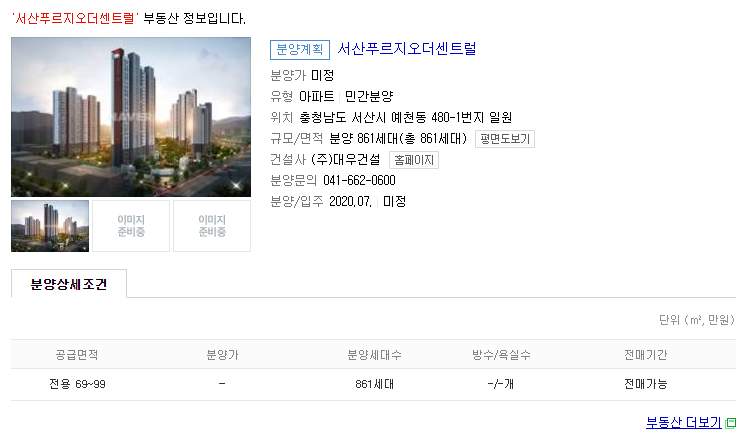
Task: Select the 분양상세조건 tab
Action: 69,284
